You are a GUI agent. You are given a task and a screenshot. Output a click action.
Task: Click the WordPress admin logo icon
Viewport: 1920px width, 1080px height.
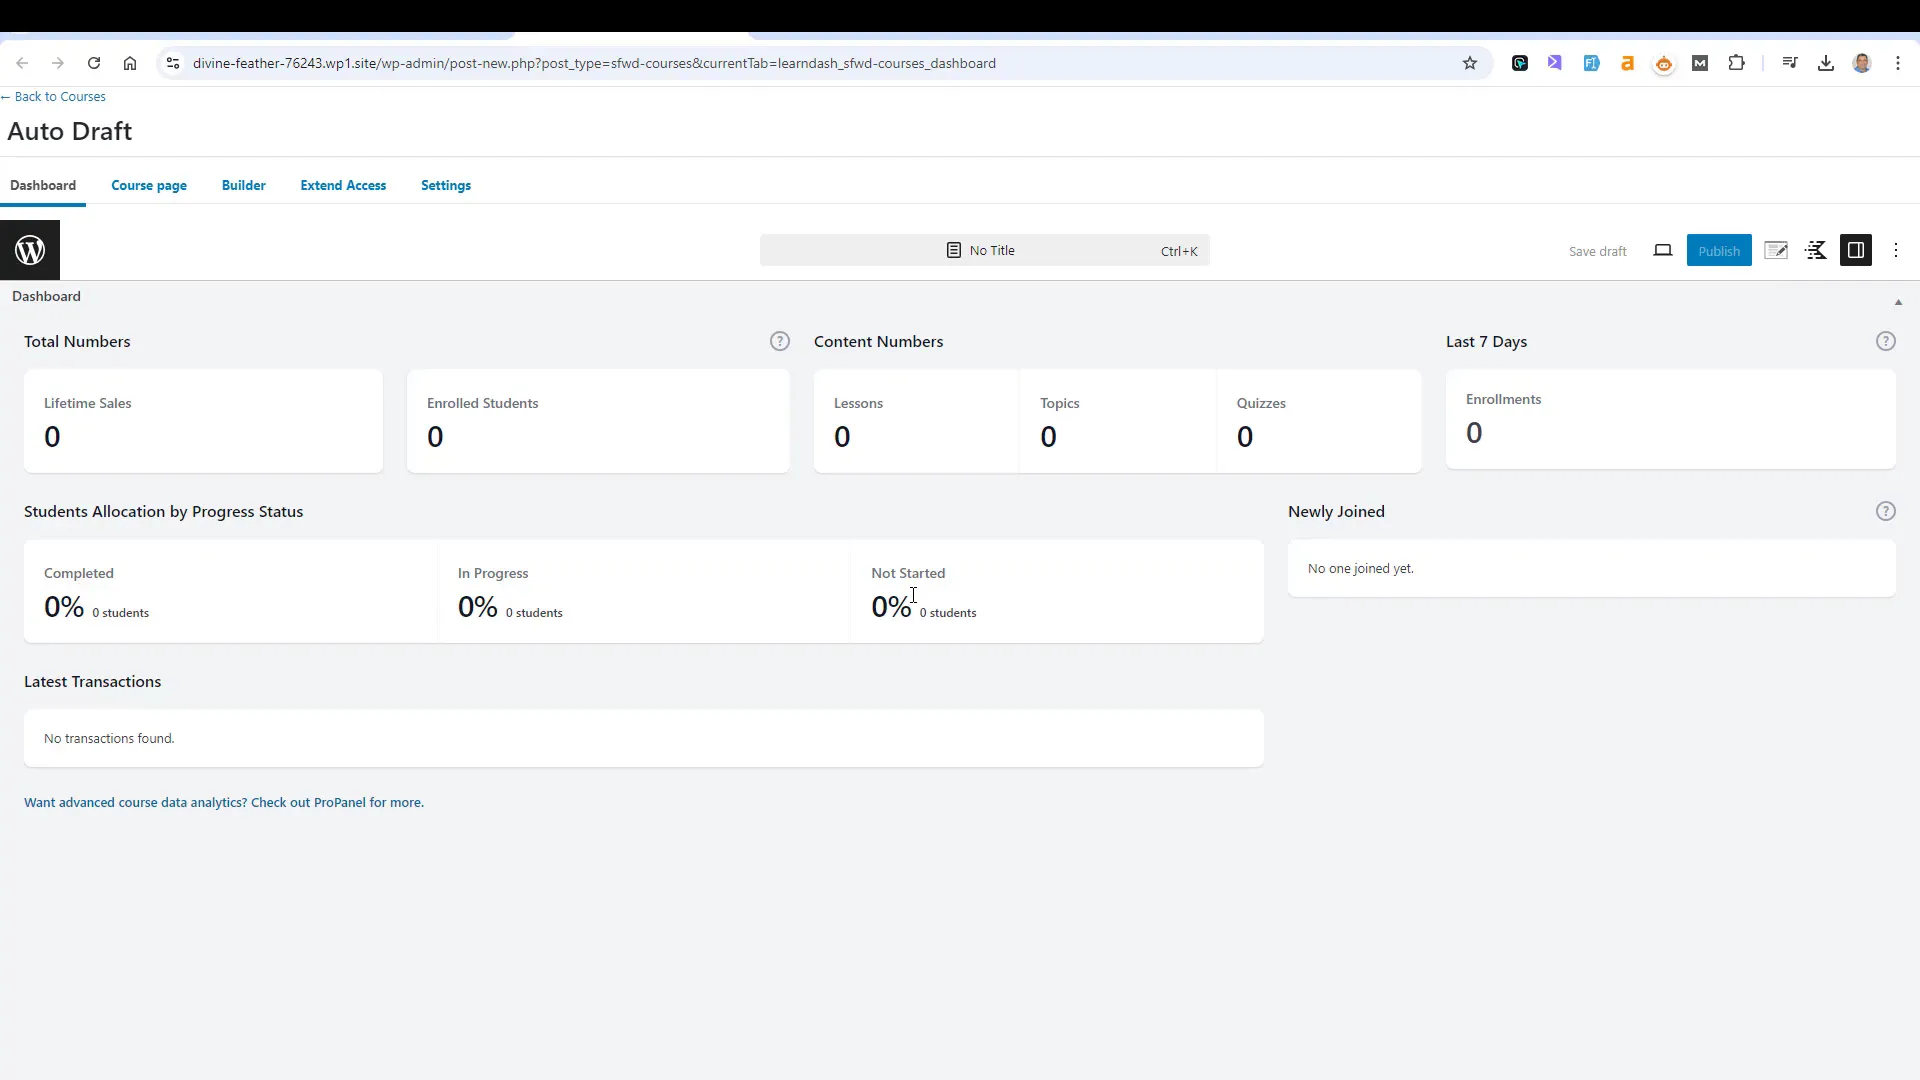click(29, 251)
